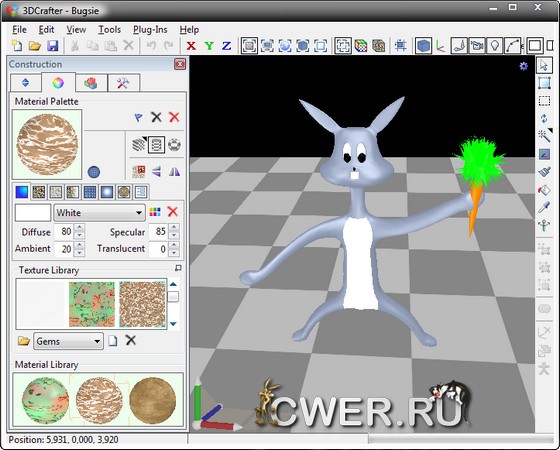The image size is (560, 450).
Task: Decrease the Translucent value
Action: (x=174, y=252)
